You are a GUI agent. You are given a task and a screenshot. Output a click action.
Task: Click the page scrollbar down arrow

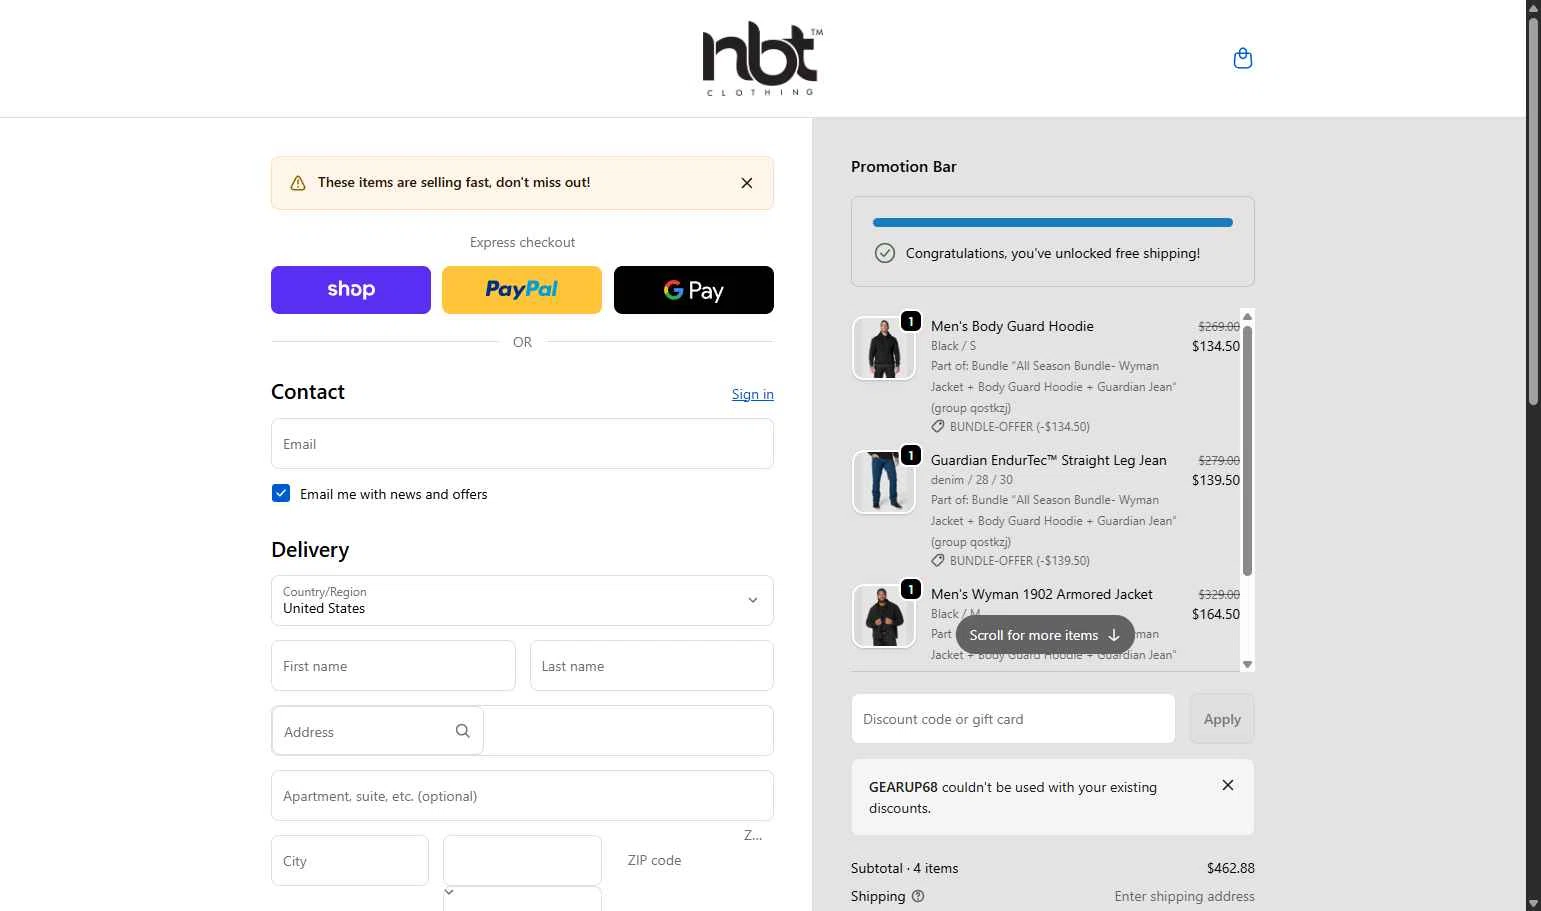[x=1533, y=903]
